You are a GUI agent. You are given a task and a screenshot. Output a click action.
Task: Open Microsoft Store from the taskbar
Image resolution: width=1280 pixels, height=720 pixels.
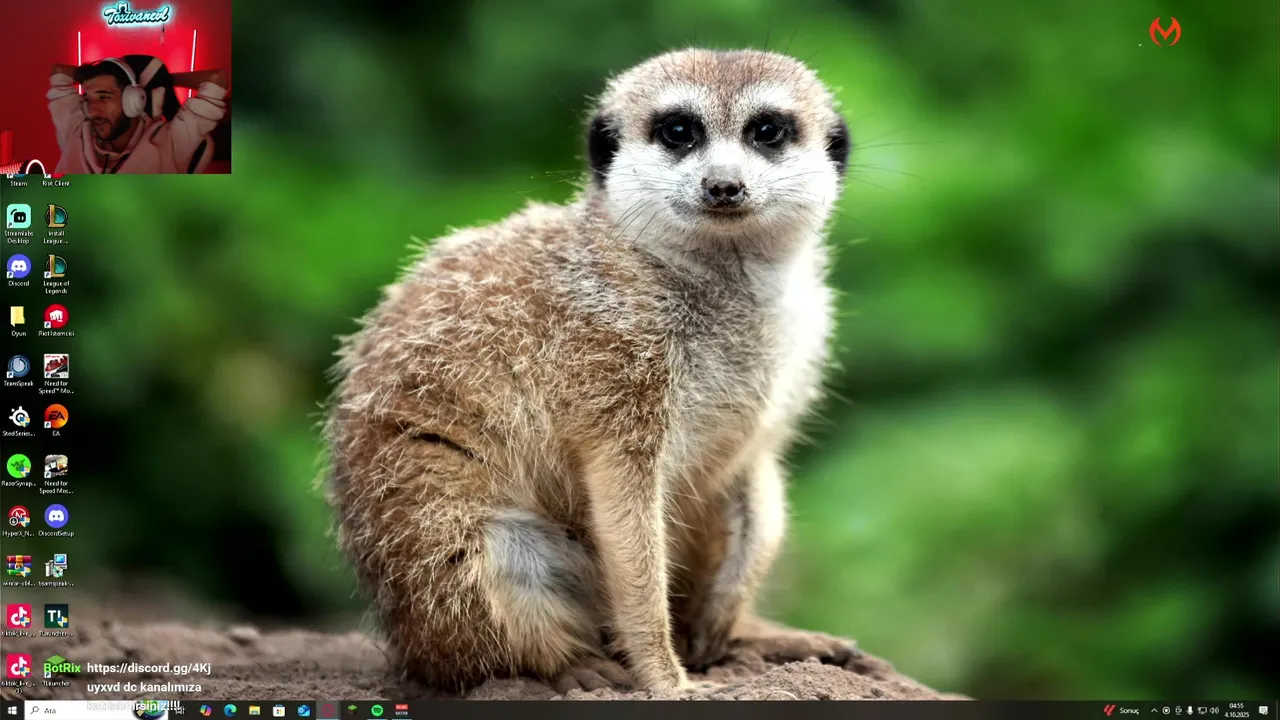(x=279, y=711)
